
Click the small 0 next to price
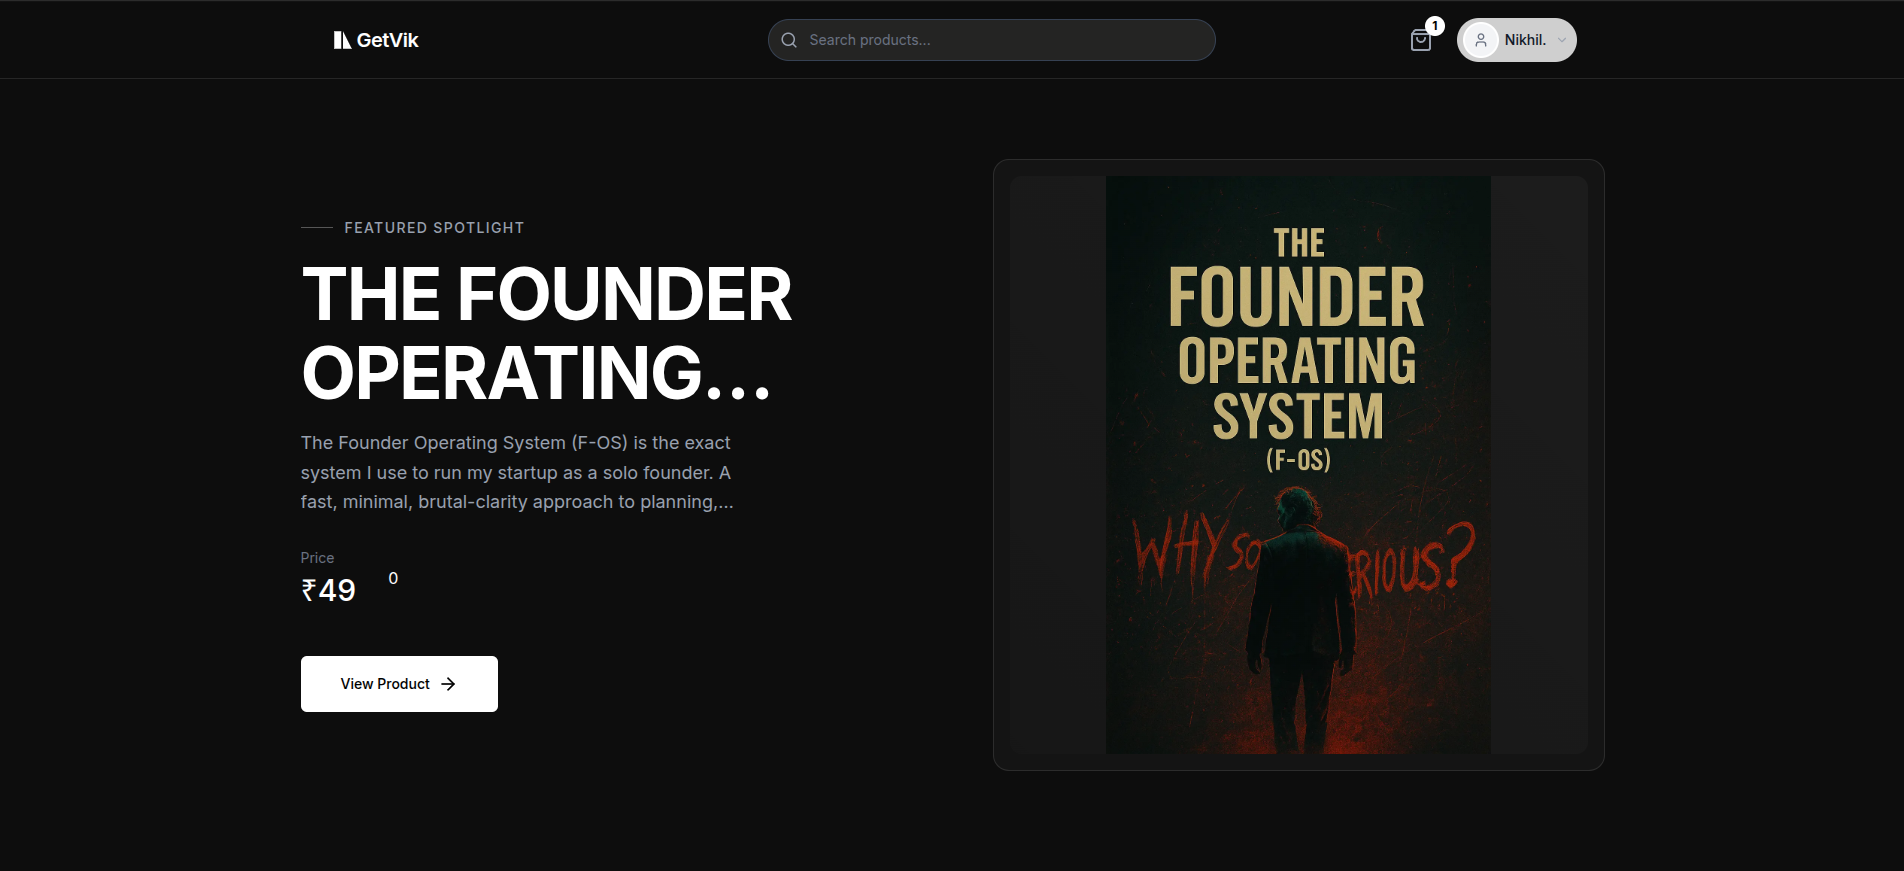[393, 578]
